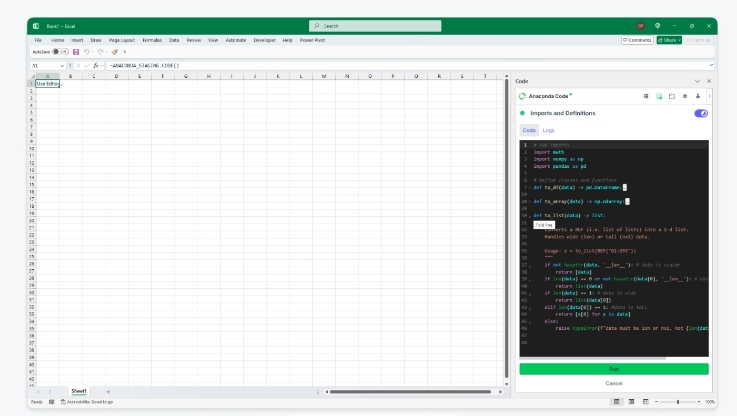Toggle the Imports and Definitions switch
Screen dimensions: 737x416
pos(701,113)
